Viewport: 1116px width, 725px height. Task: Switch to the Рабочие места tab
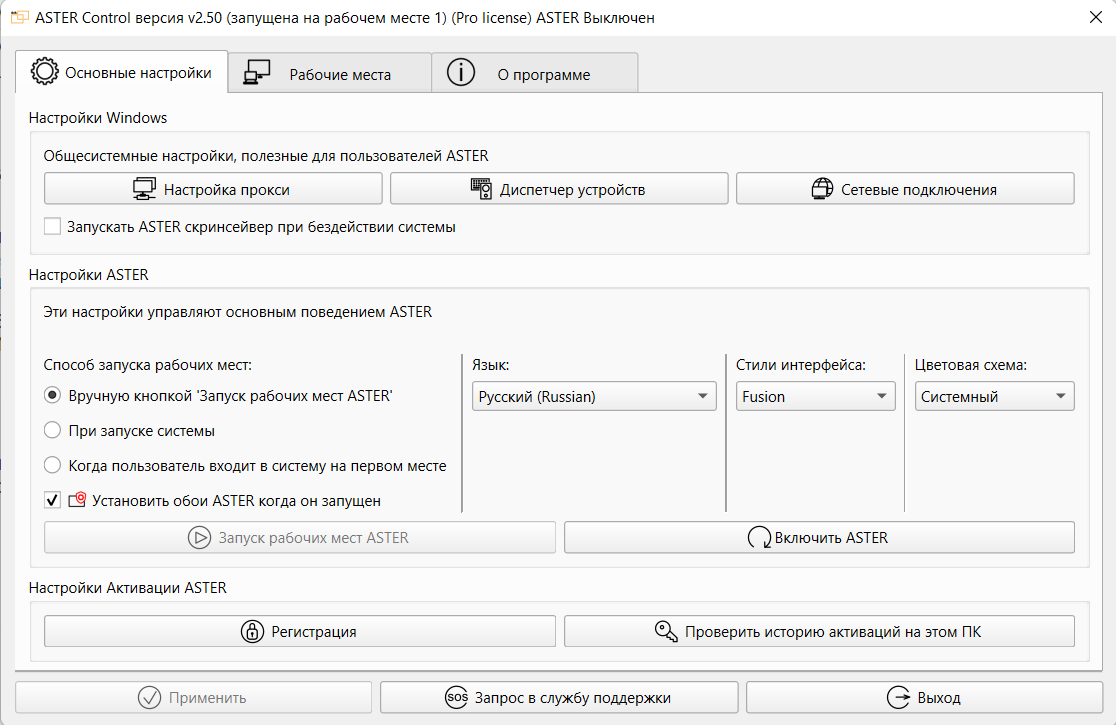click(330, 73)
